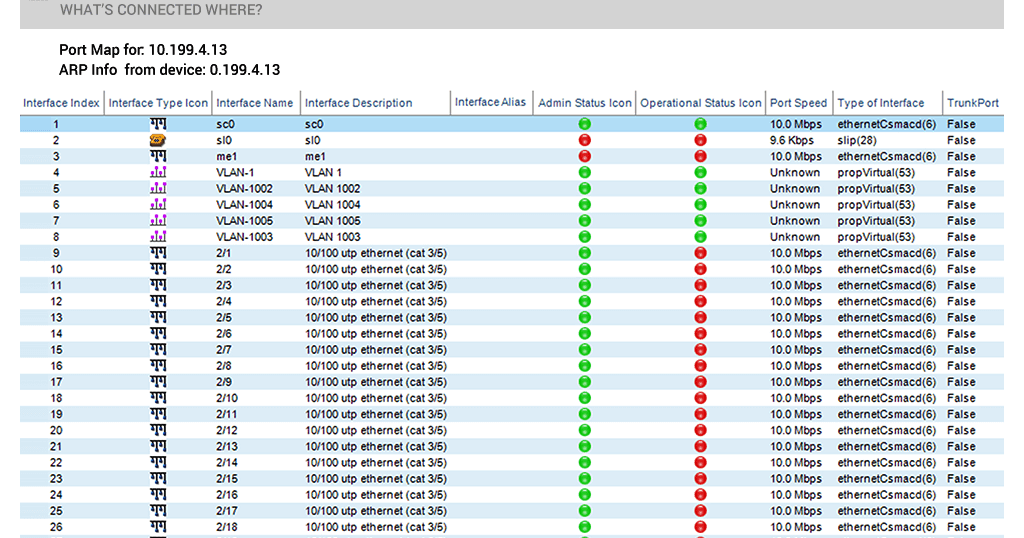This screenshot has height=538, width=1024.
Task: Select the TrunkPort 'False' cell for sc0
Action: coord(961,124)
